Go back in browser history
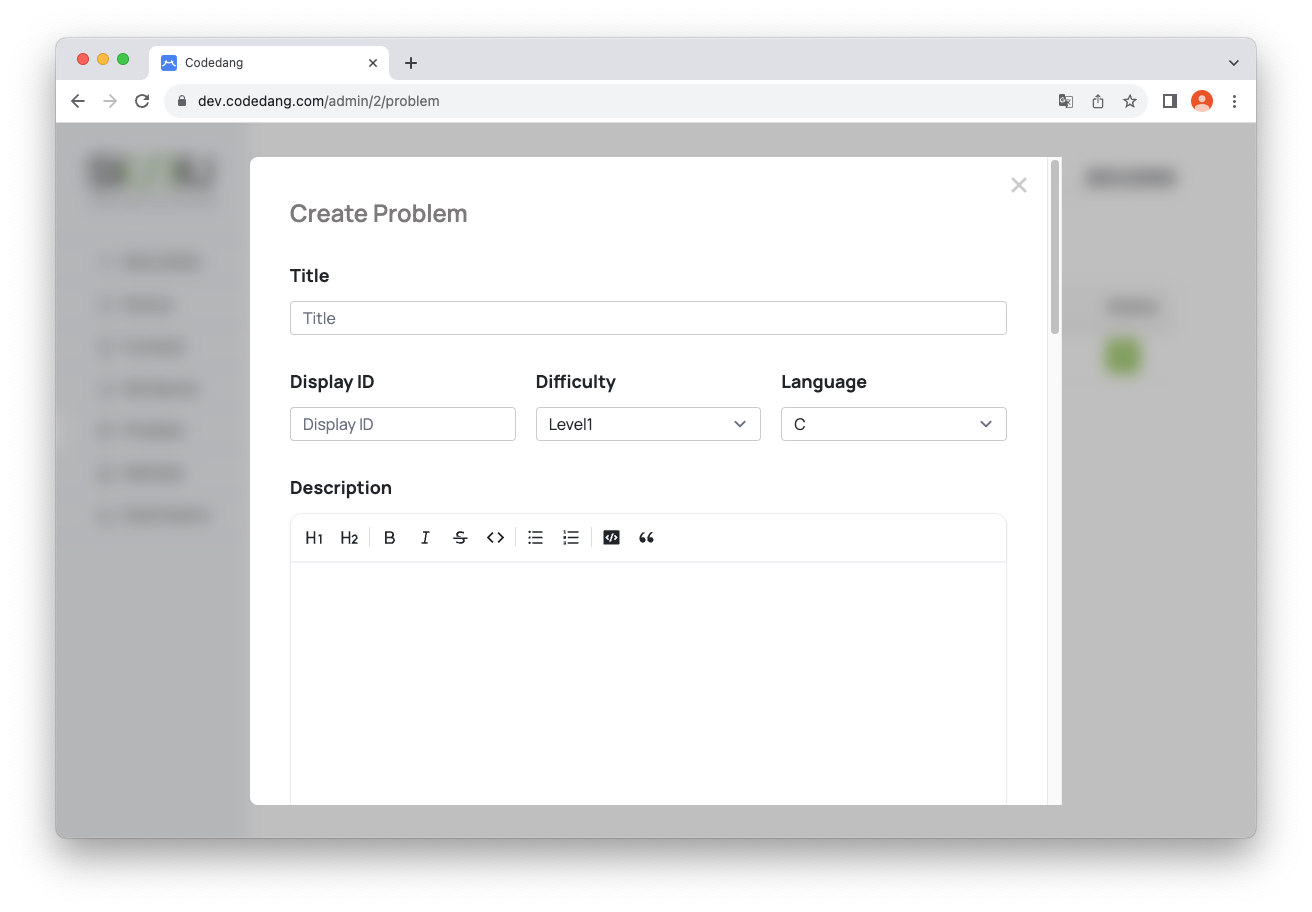1312x912 pixels. (x=78, y=101)
